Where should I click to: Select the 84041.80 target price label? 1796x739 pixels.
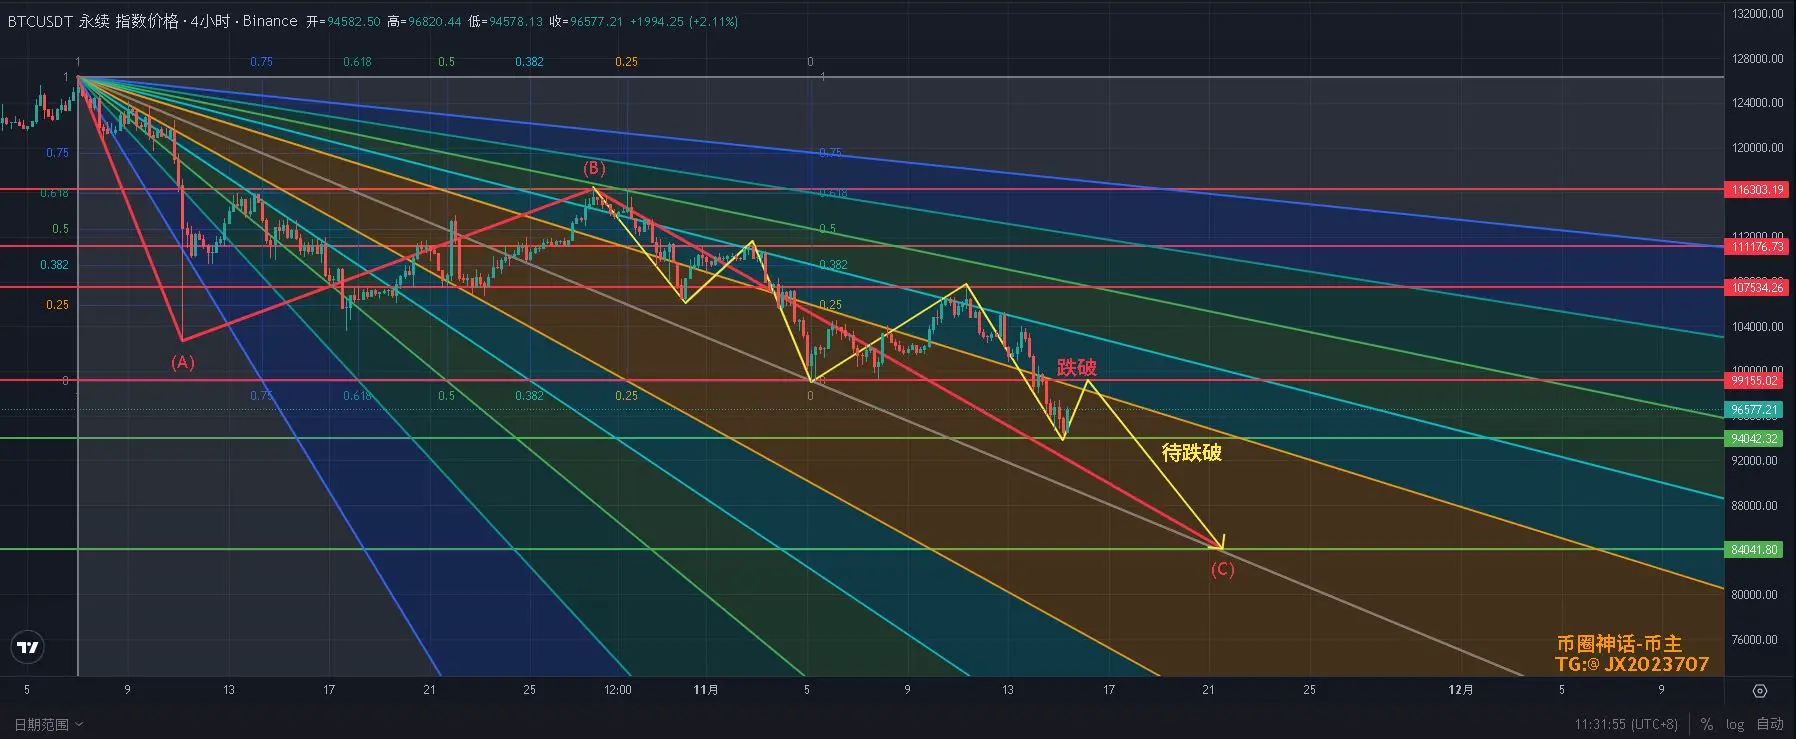1755,550
